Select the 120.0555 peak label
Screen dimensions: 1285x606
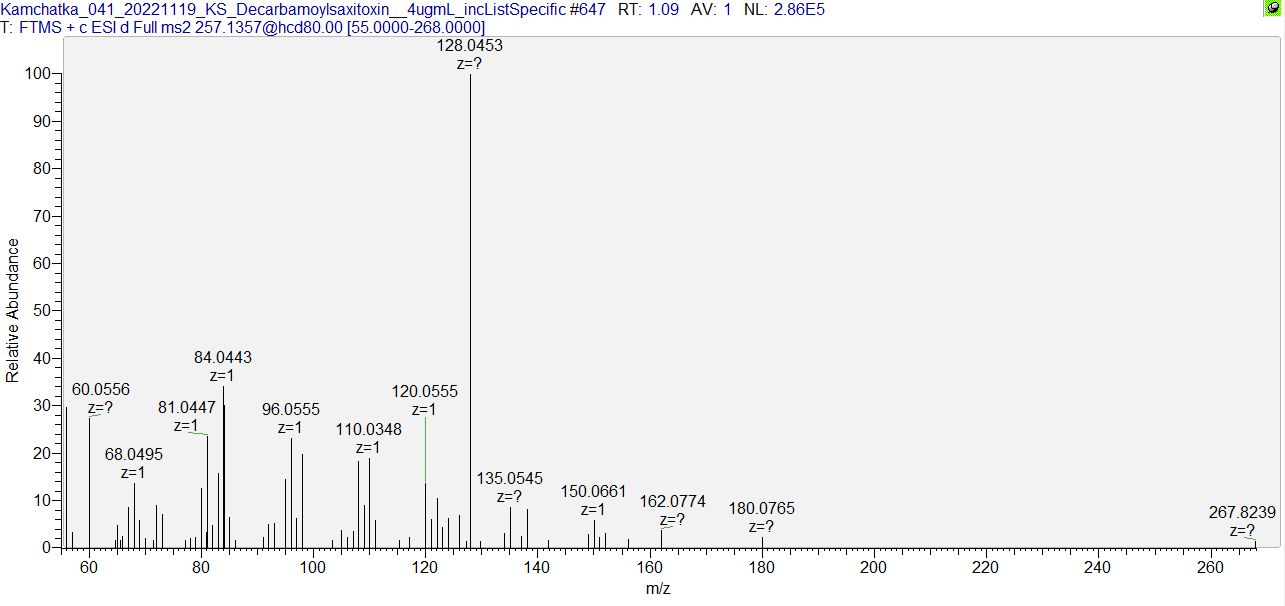pos(424,392)
